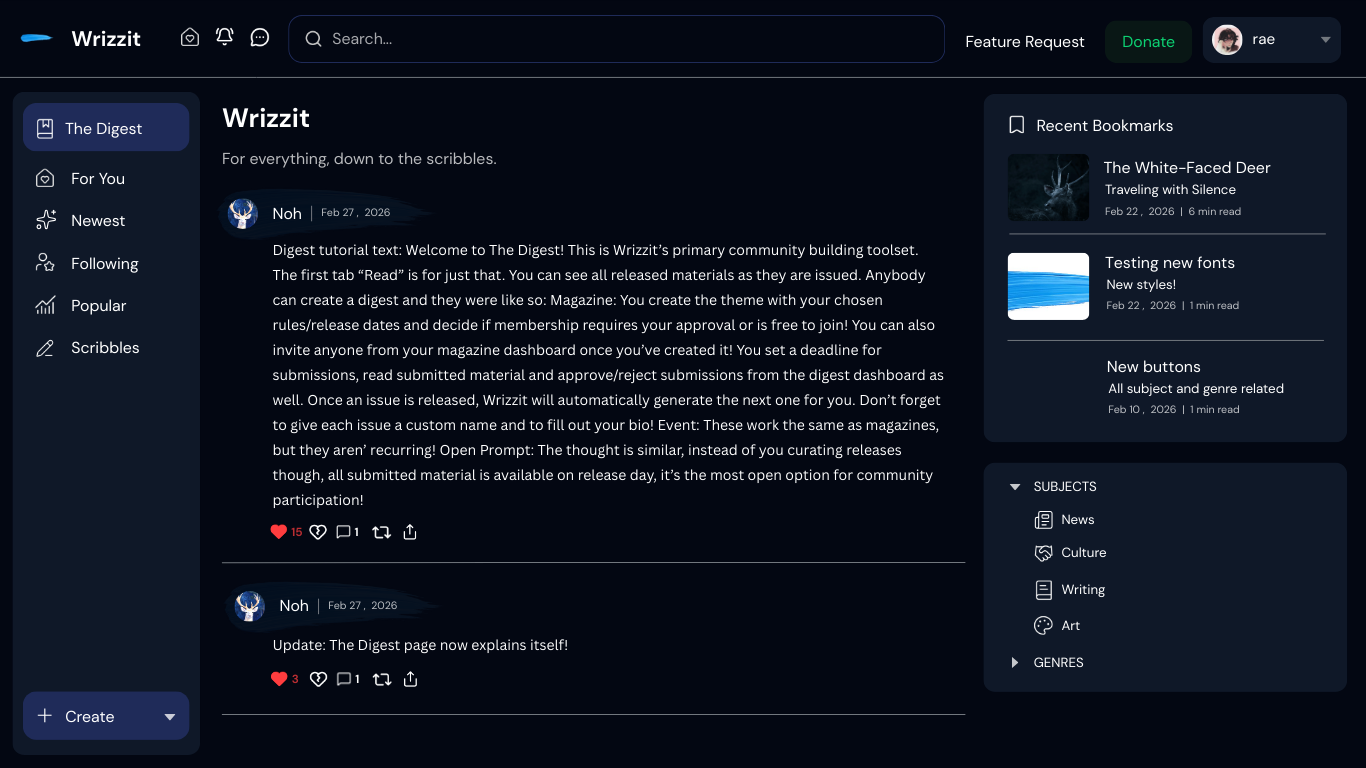Click the Donate button
Viewport: 1366px width, 768px height.
(1148, 42)
